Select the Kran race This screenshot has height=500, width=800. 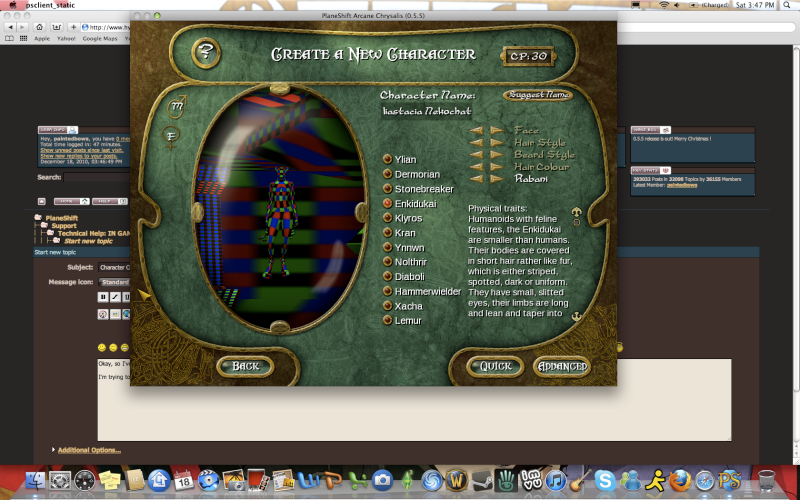pyautogui.click(x=399, y=233)
